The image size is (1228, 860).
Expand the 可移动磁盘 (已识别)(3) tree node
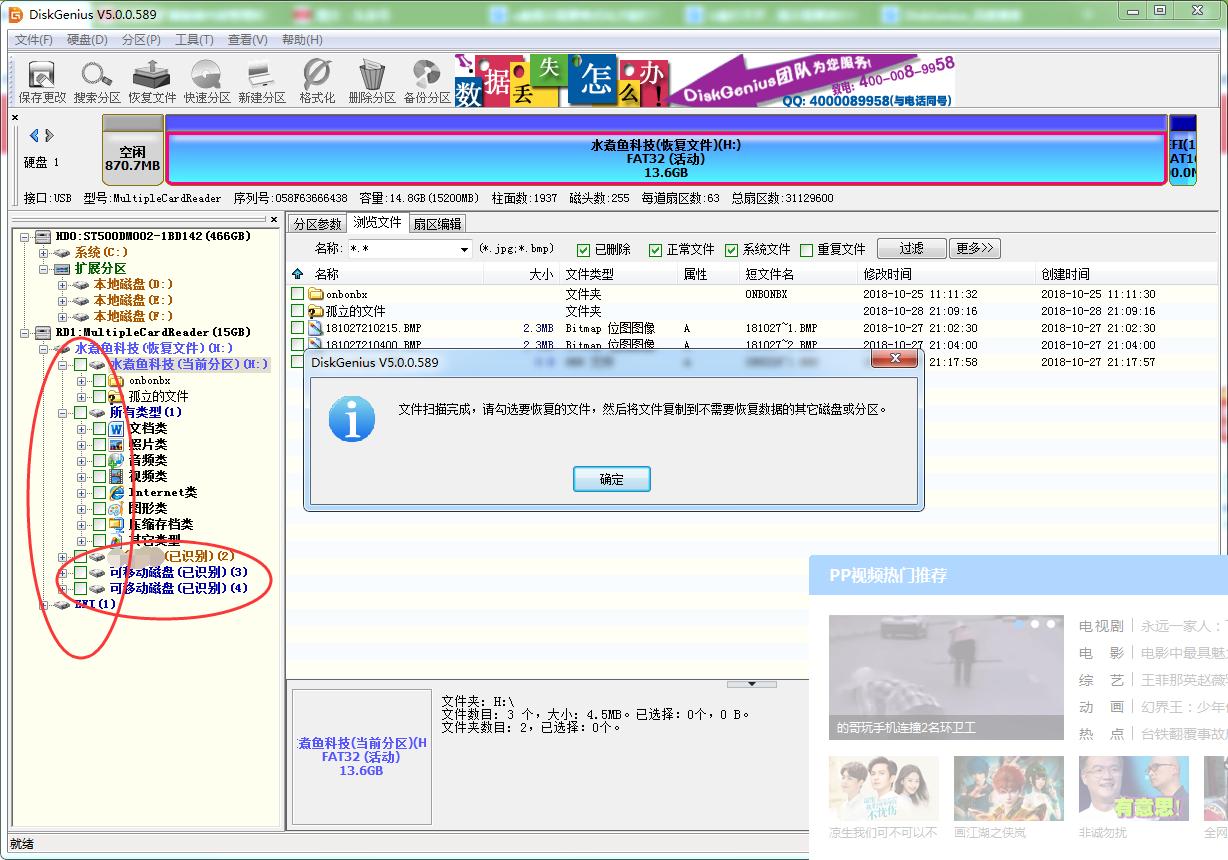click(x=63, y=572)
